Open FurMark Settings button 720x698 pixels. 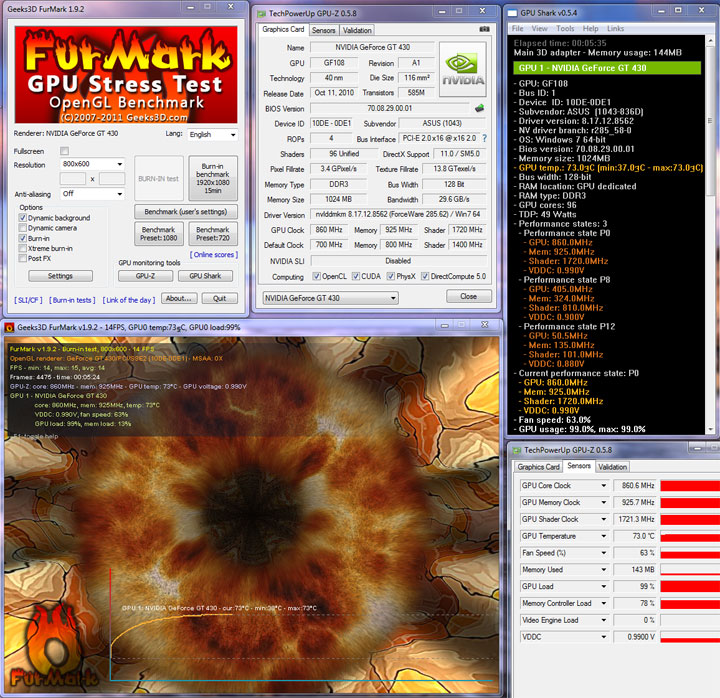pos(60,276)
